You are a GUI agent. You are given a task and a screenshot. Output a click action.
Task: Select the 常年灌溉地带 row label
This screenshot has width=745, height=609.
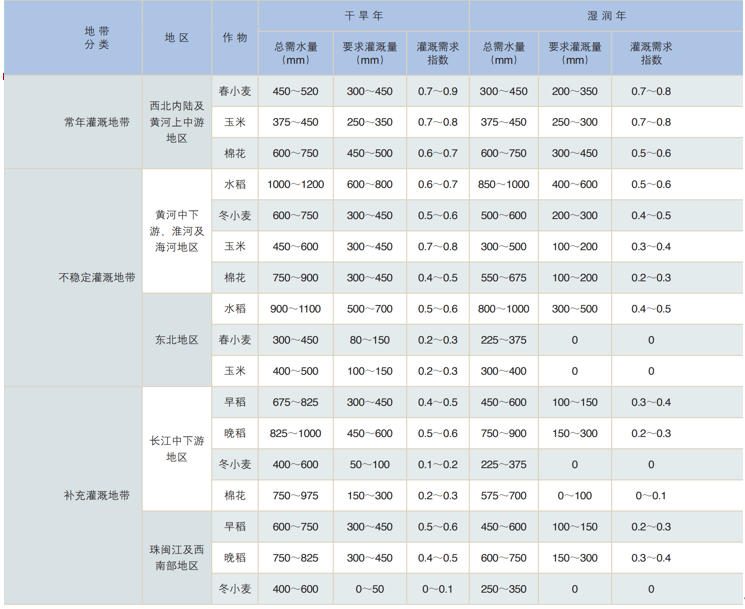tap(97, 122)
